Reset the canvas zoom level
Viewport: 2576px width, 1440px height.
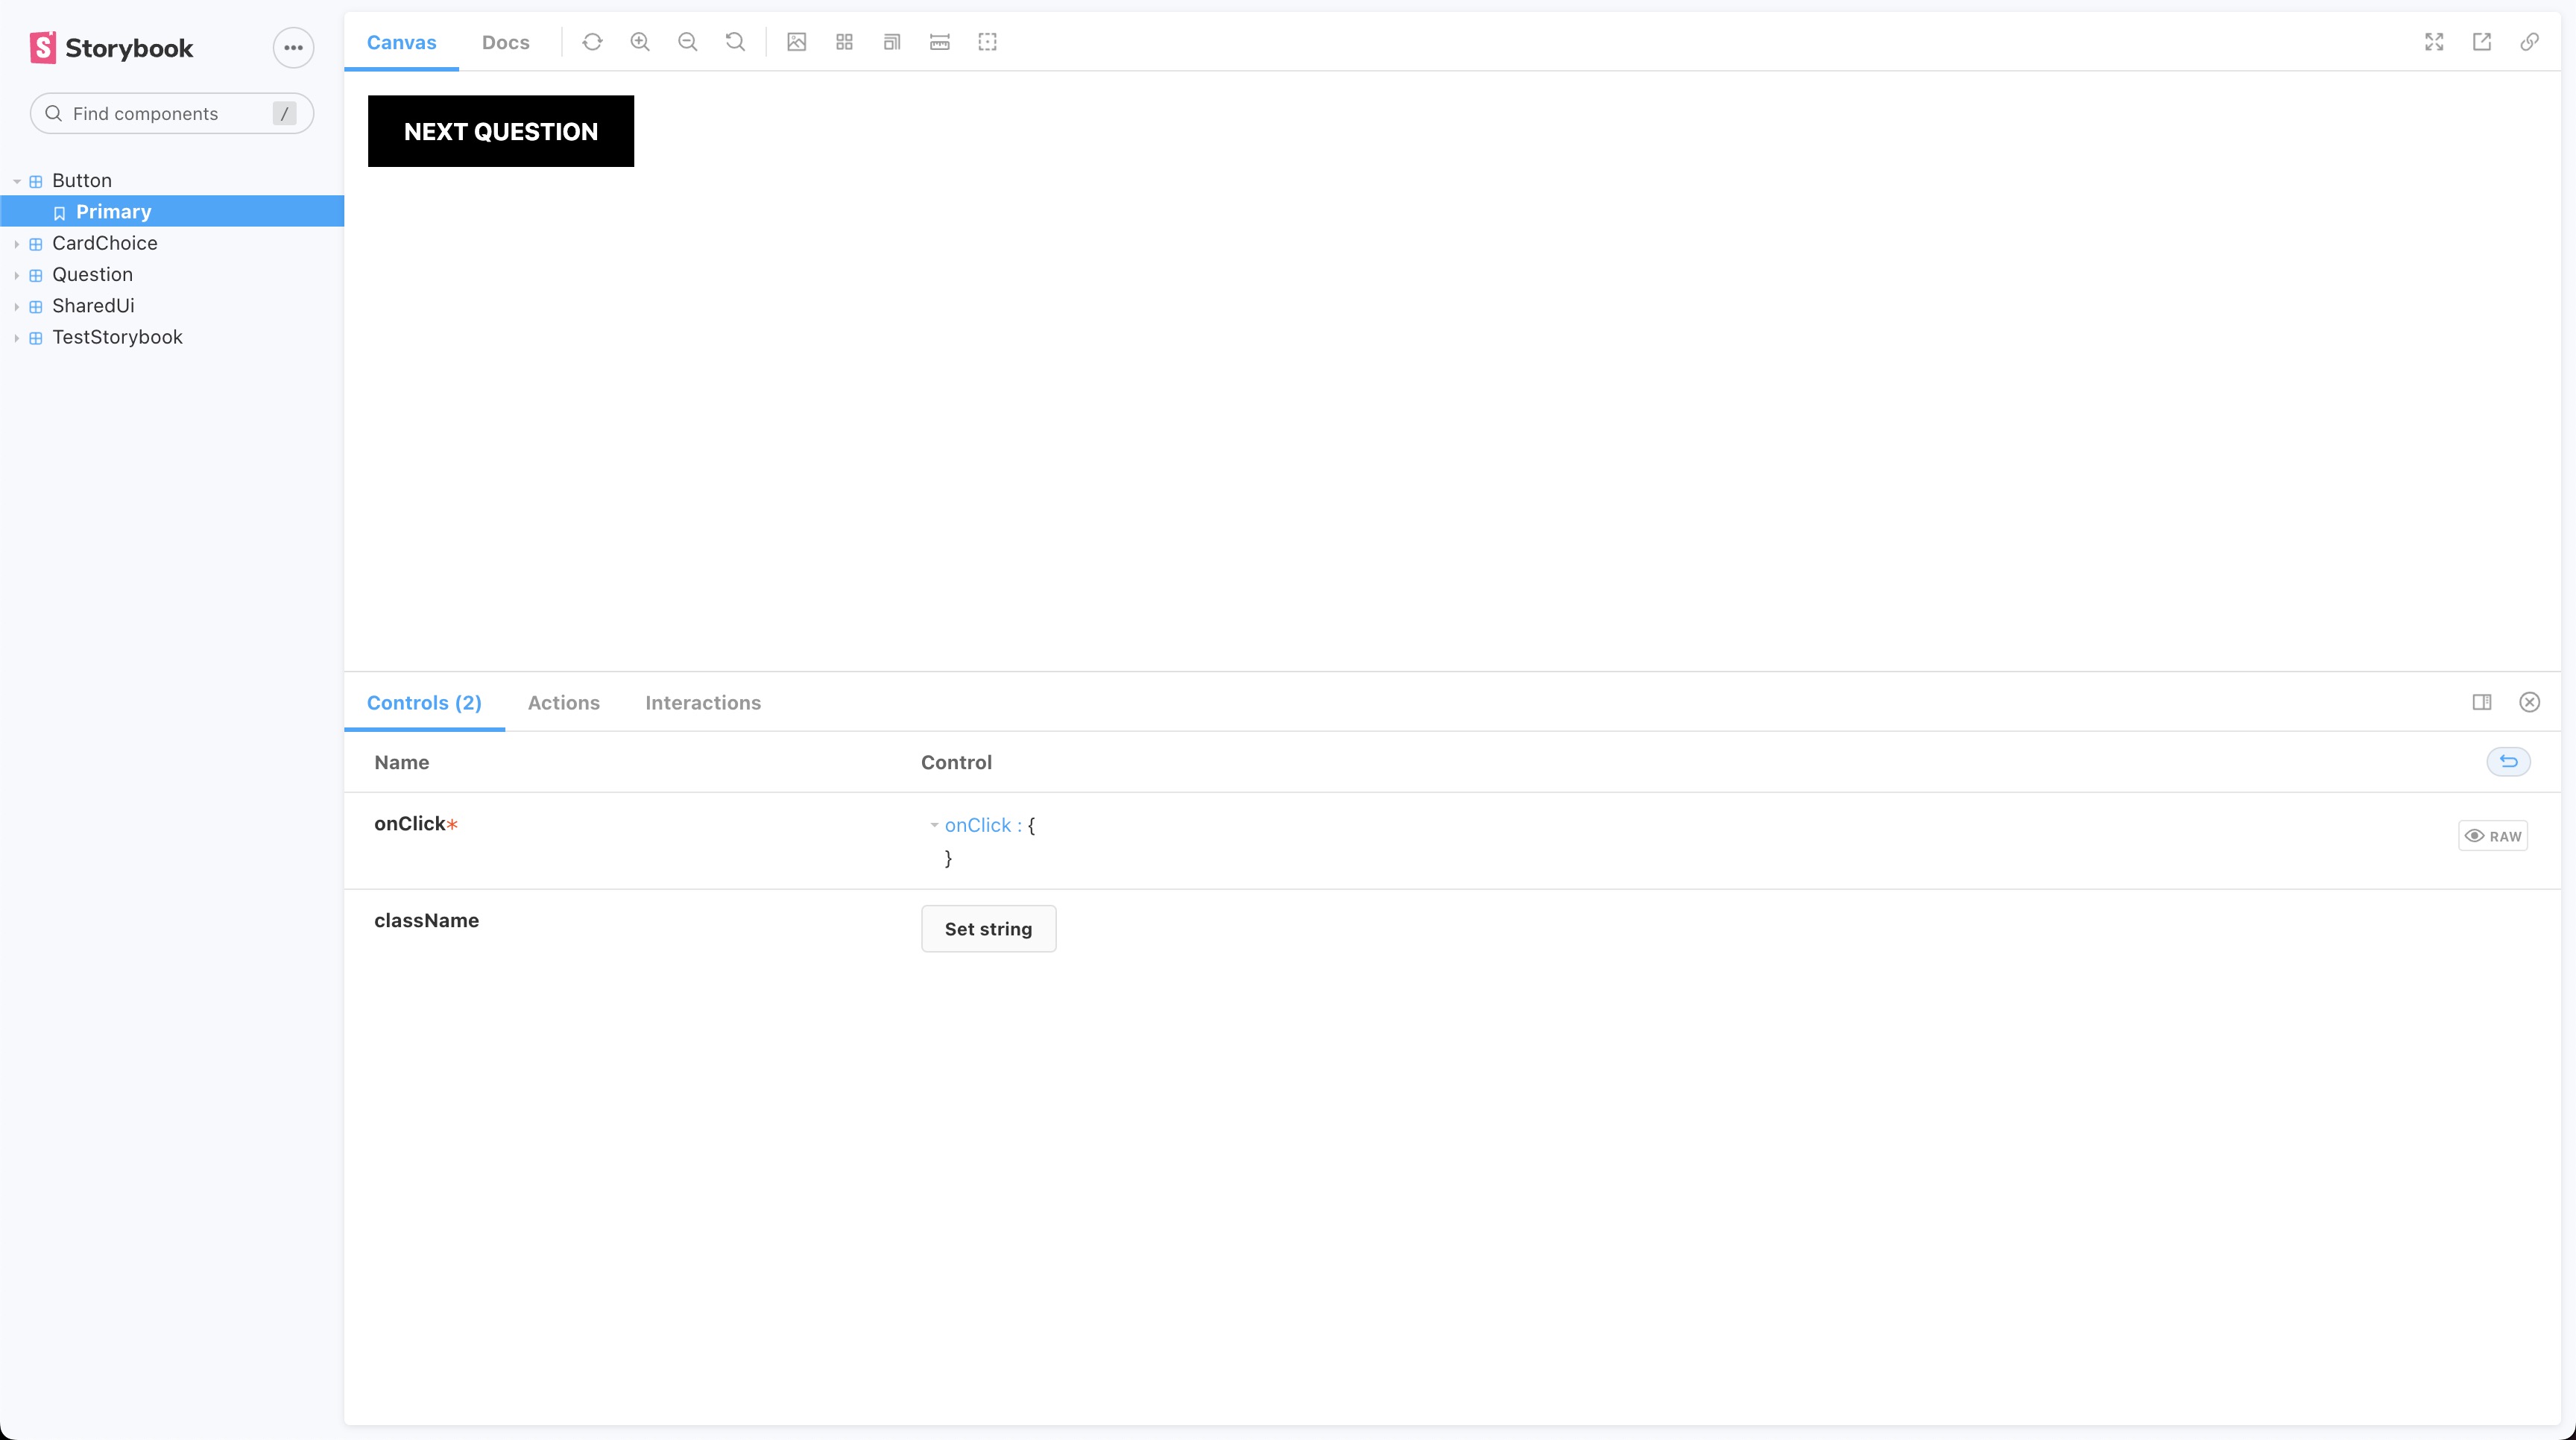[735, 42]
